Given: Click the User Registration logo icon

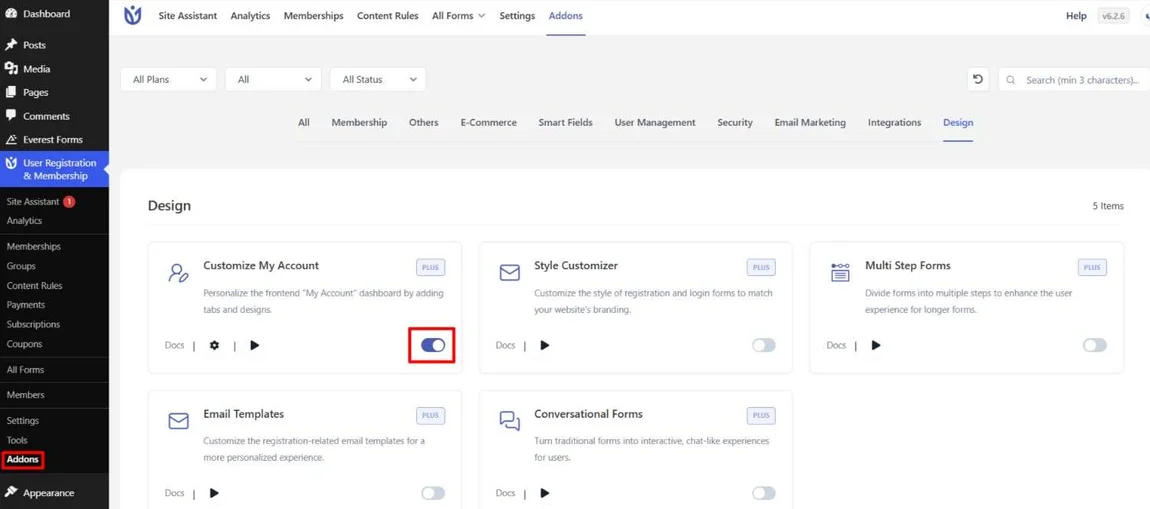Looking at the screenshot, I should [133, 15].
